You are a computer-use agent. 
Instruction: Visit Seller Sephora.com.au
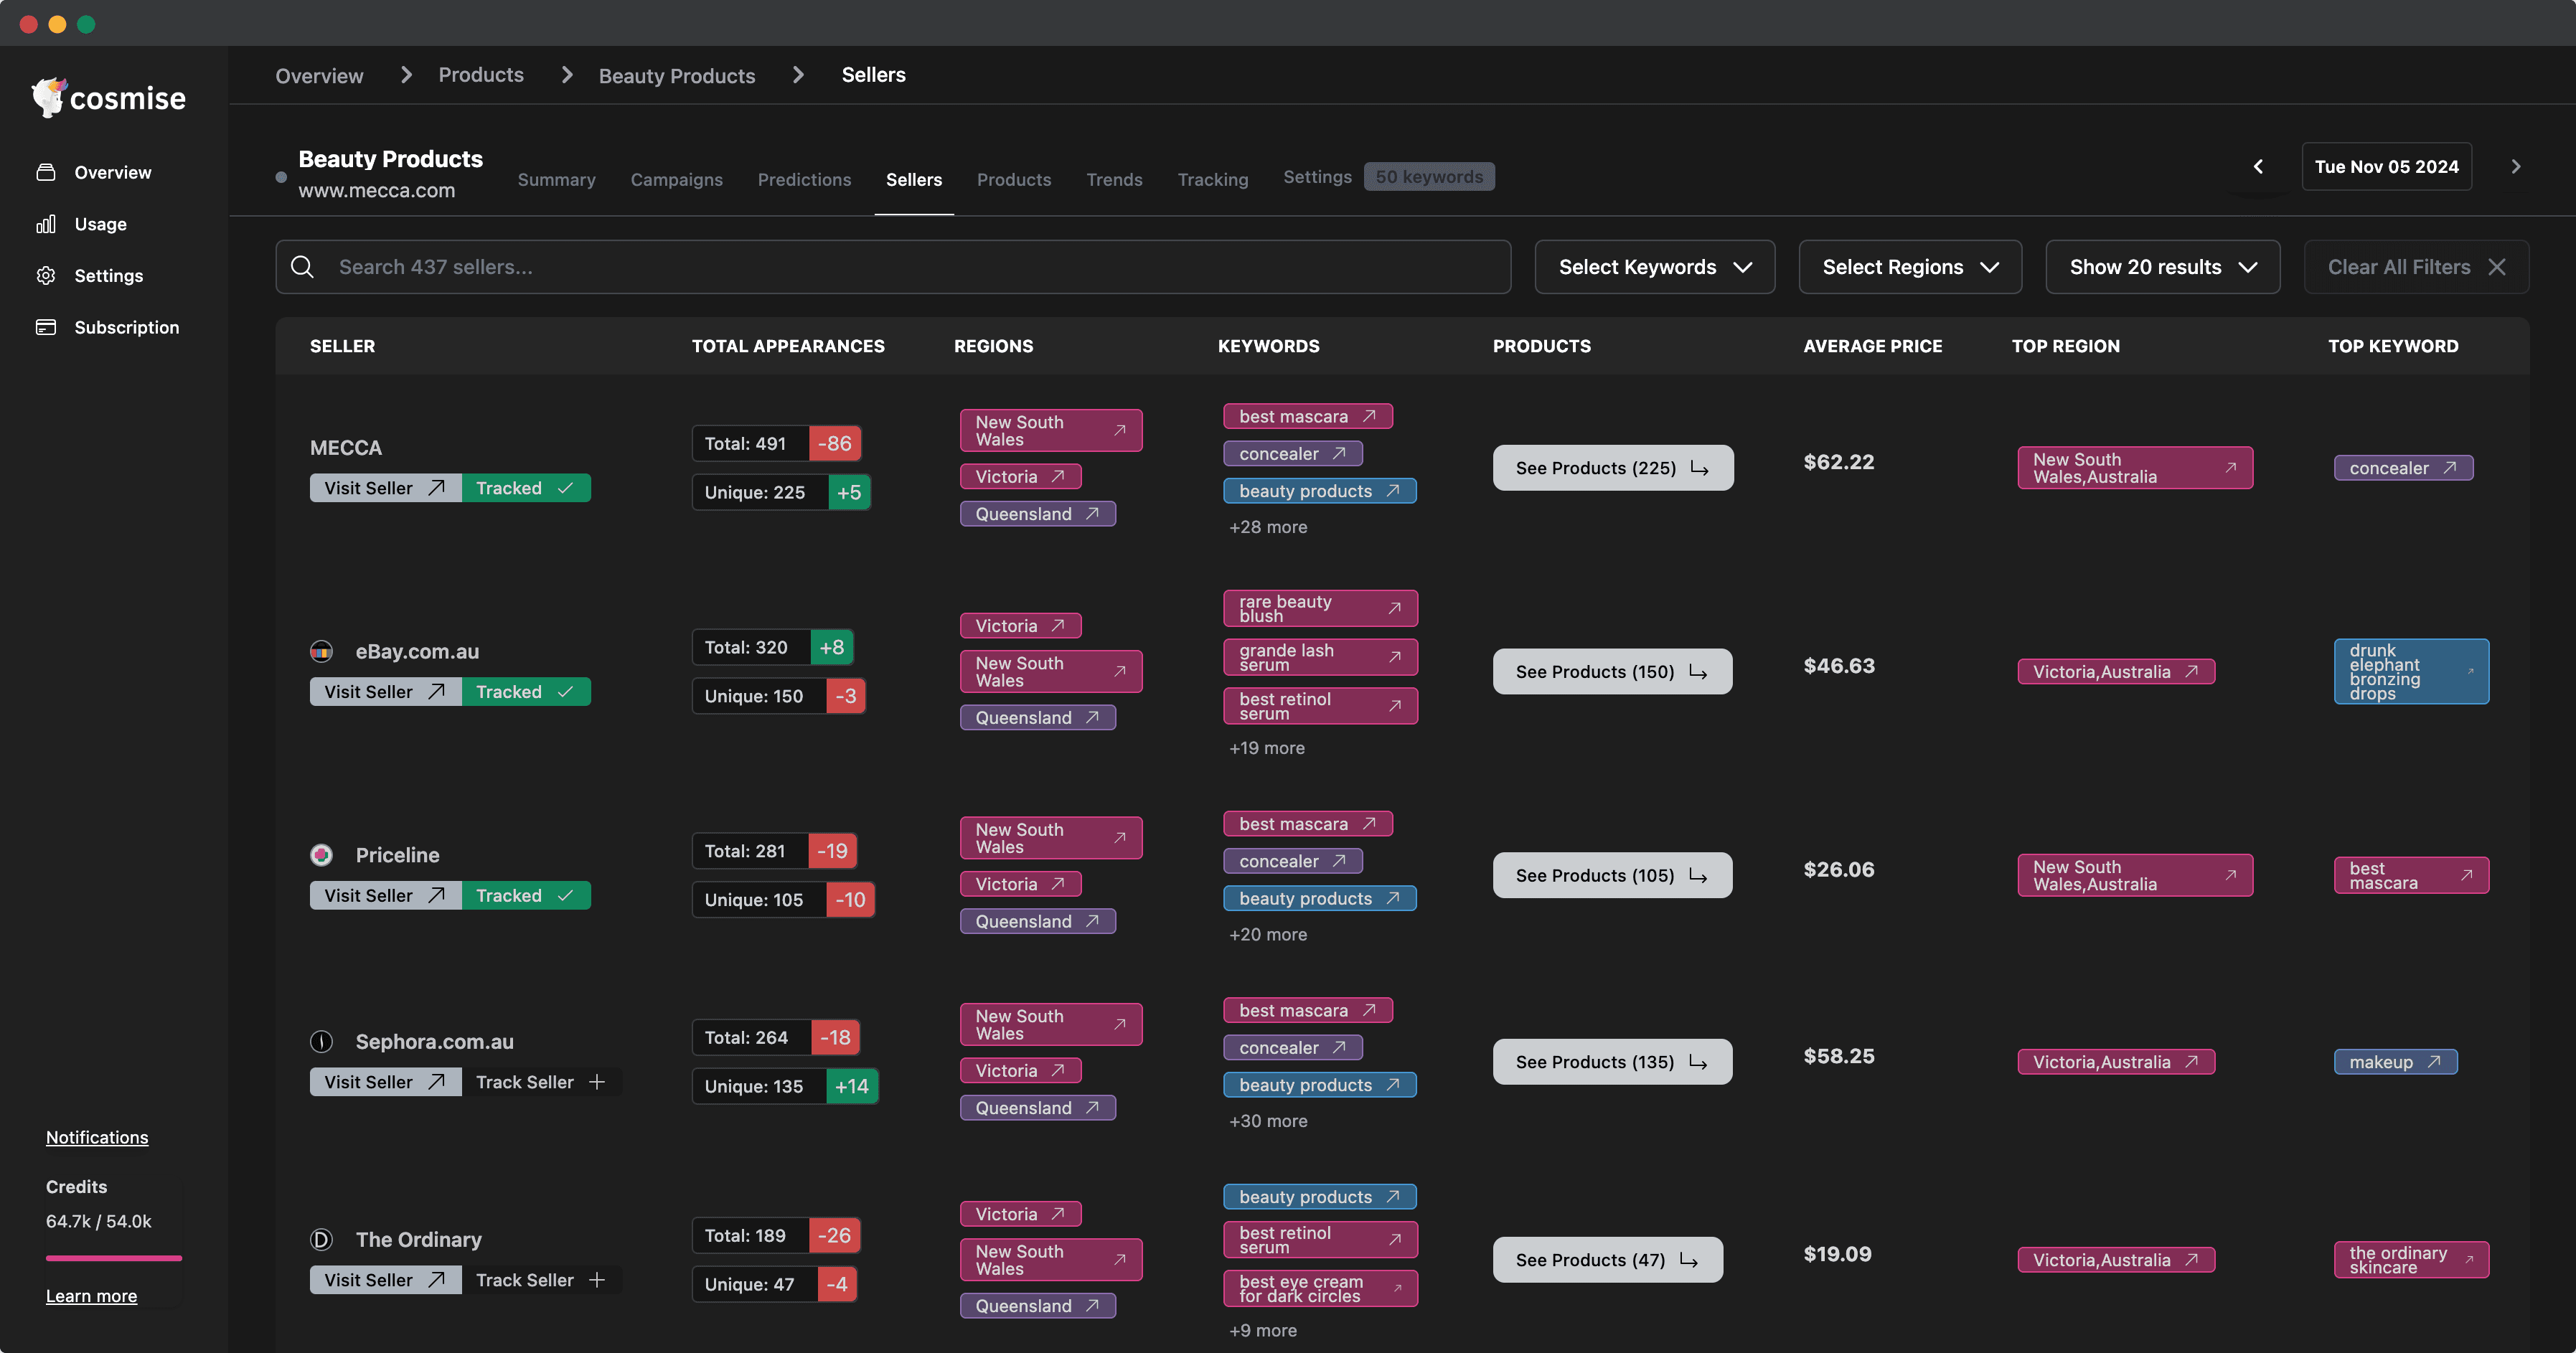point(385,1081)
